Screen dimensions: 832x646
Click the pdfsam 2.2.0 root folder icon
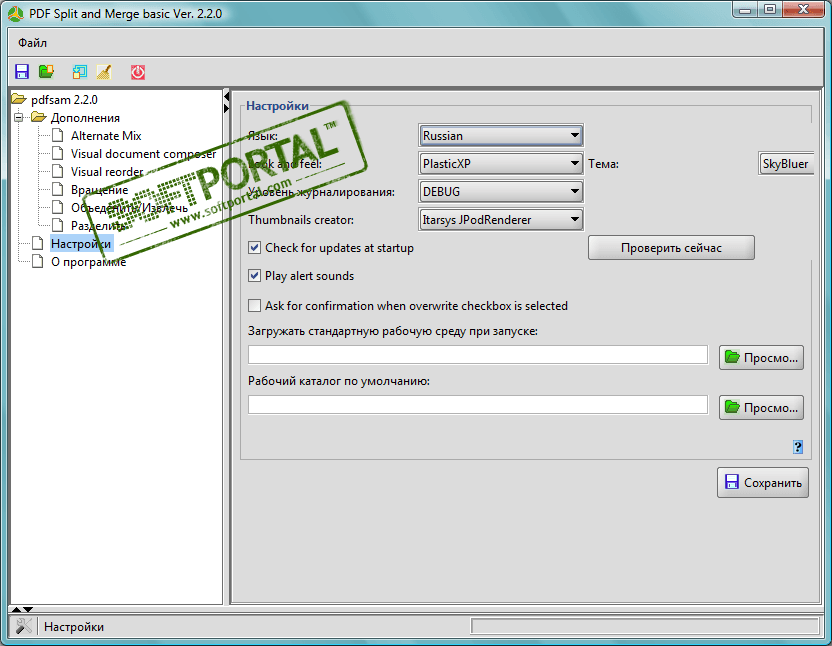[19, 99]
